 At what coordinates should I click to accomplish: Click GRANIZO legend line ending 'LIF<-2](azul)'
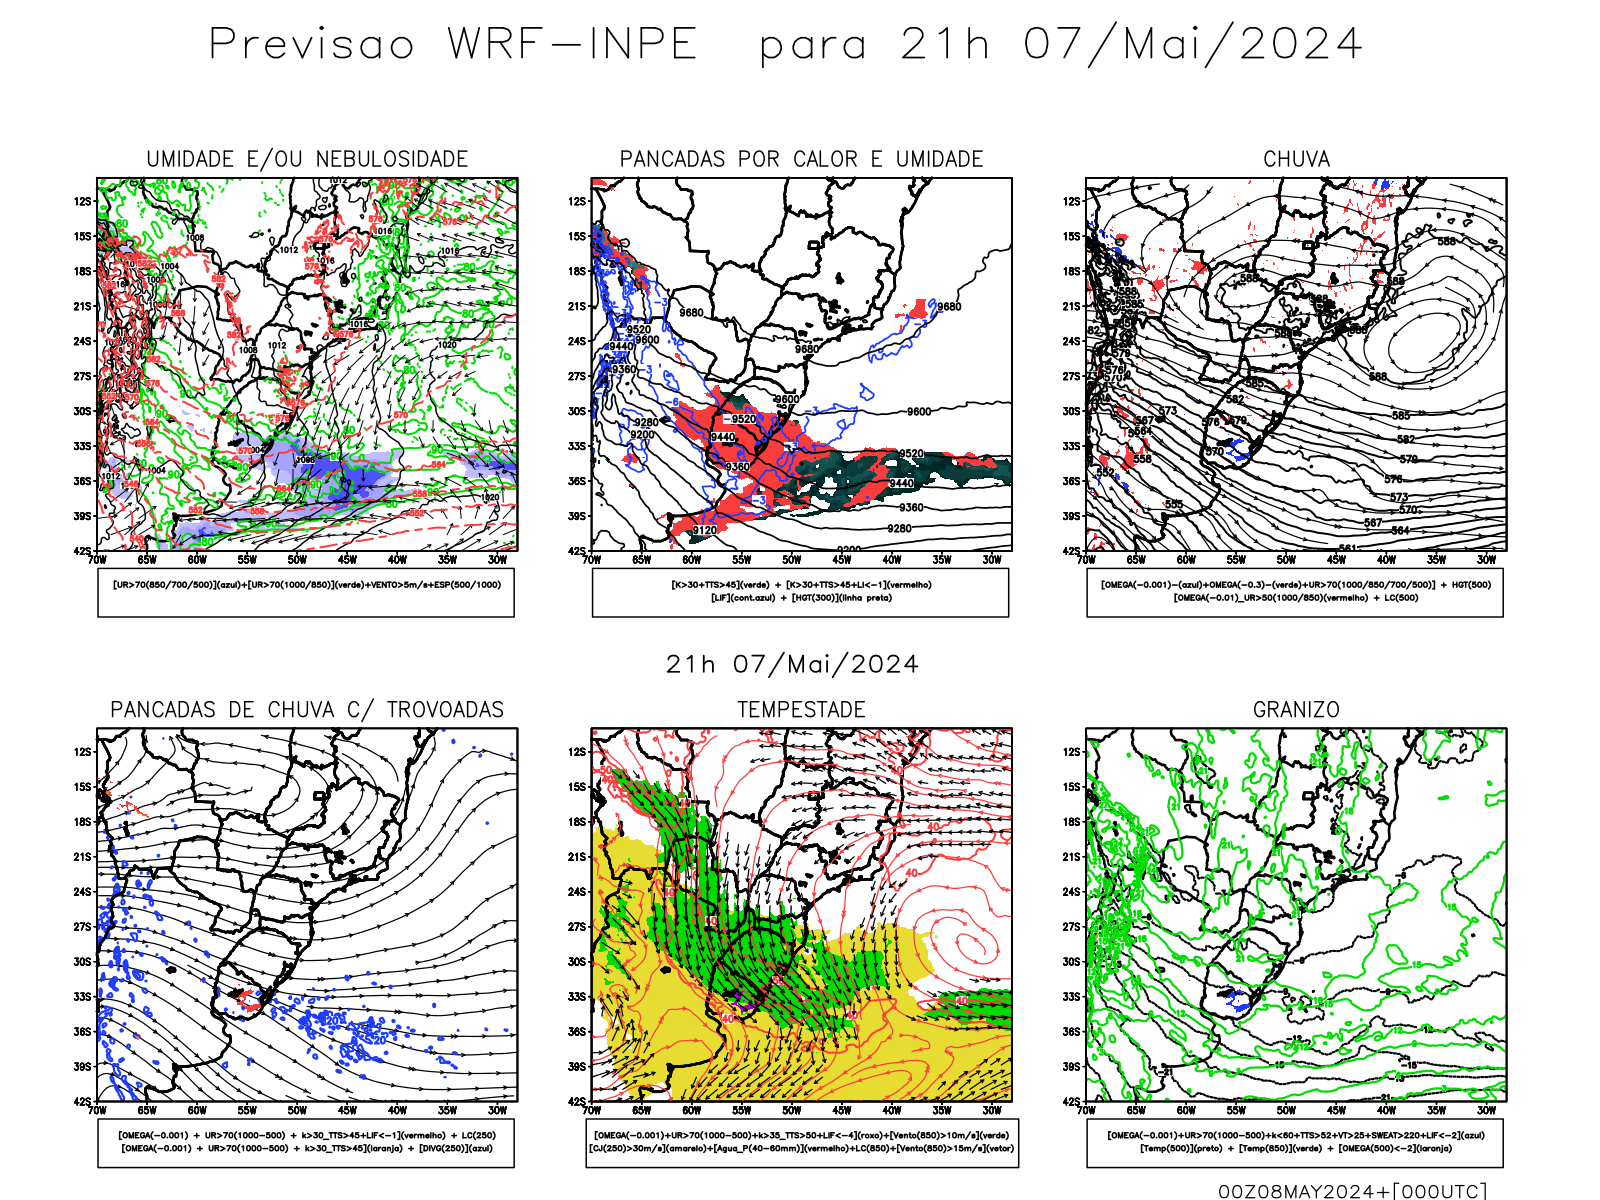coord(1296,1135)
